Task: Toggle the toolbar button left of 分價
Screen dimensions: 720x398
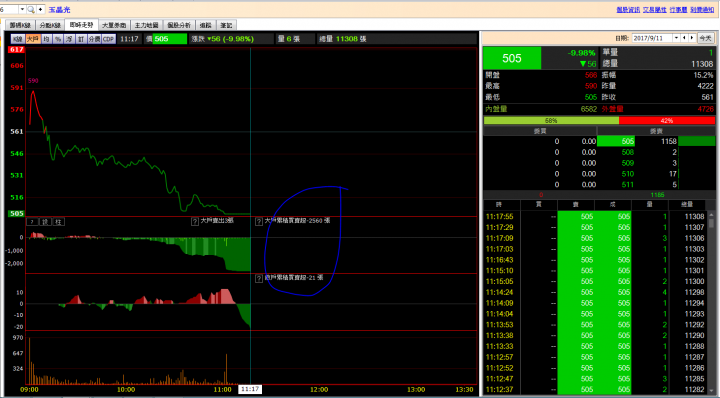Action: 81,39
